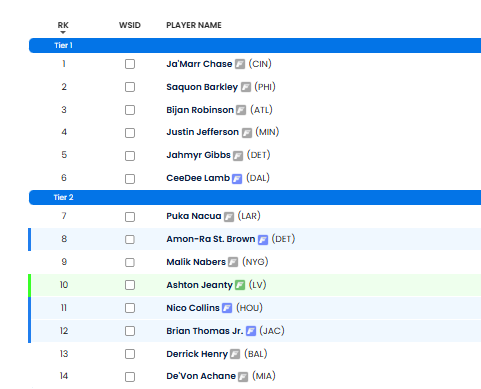Select the checkbox for Malik Nabers

(x=130, y=263)
